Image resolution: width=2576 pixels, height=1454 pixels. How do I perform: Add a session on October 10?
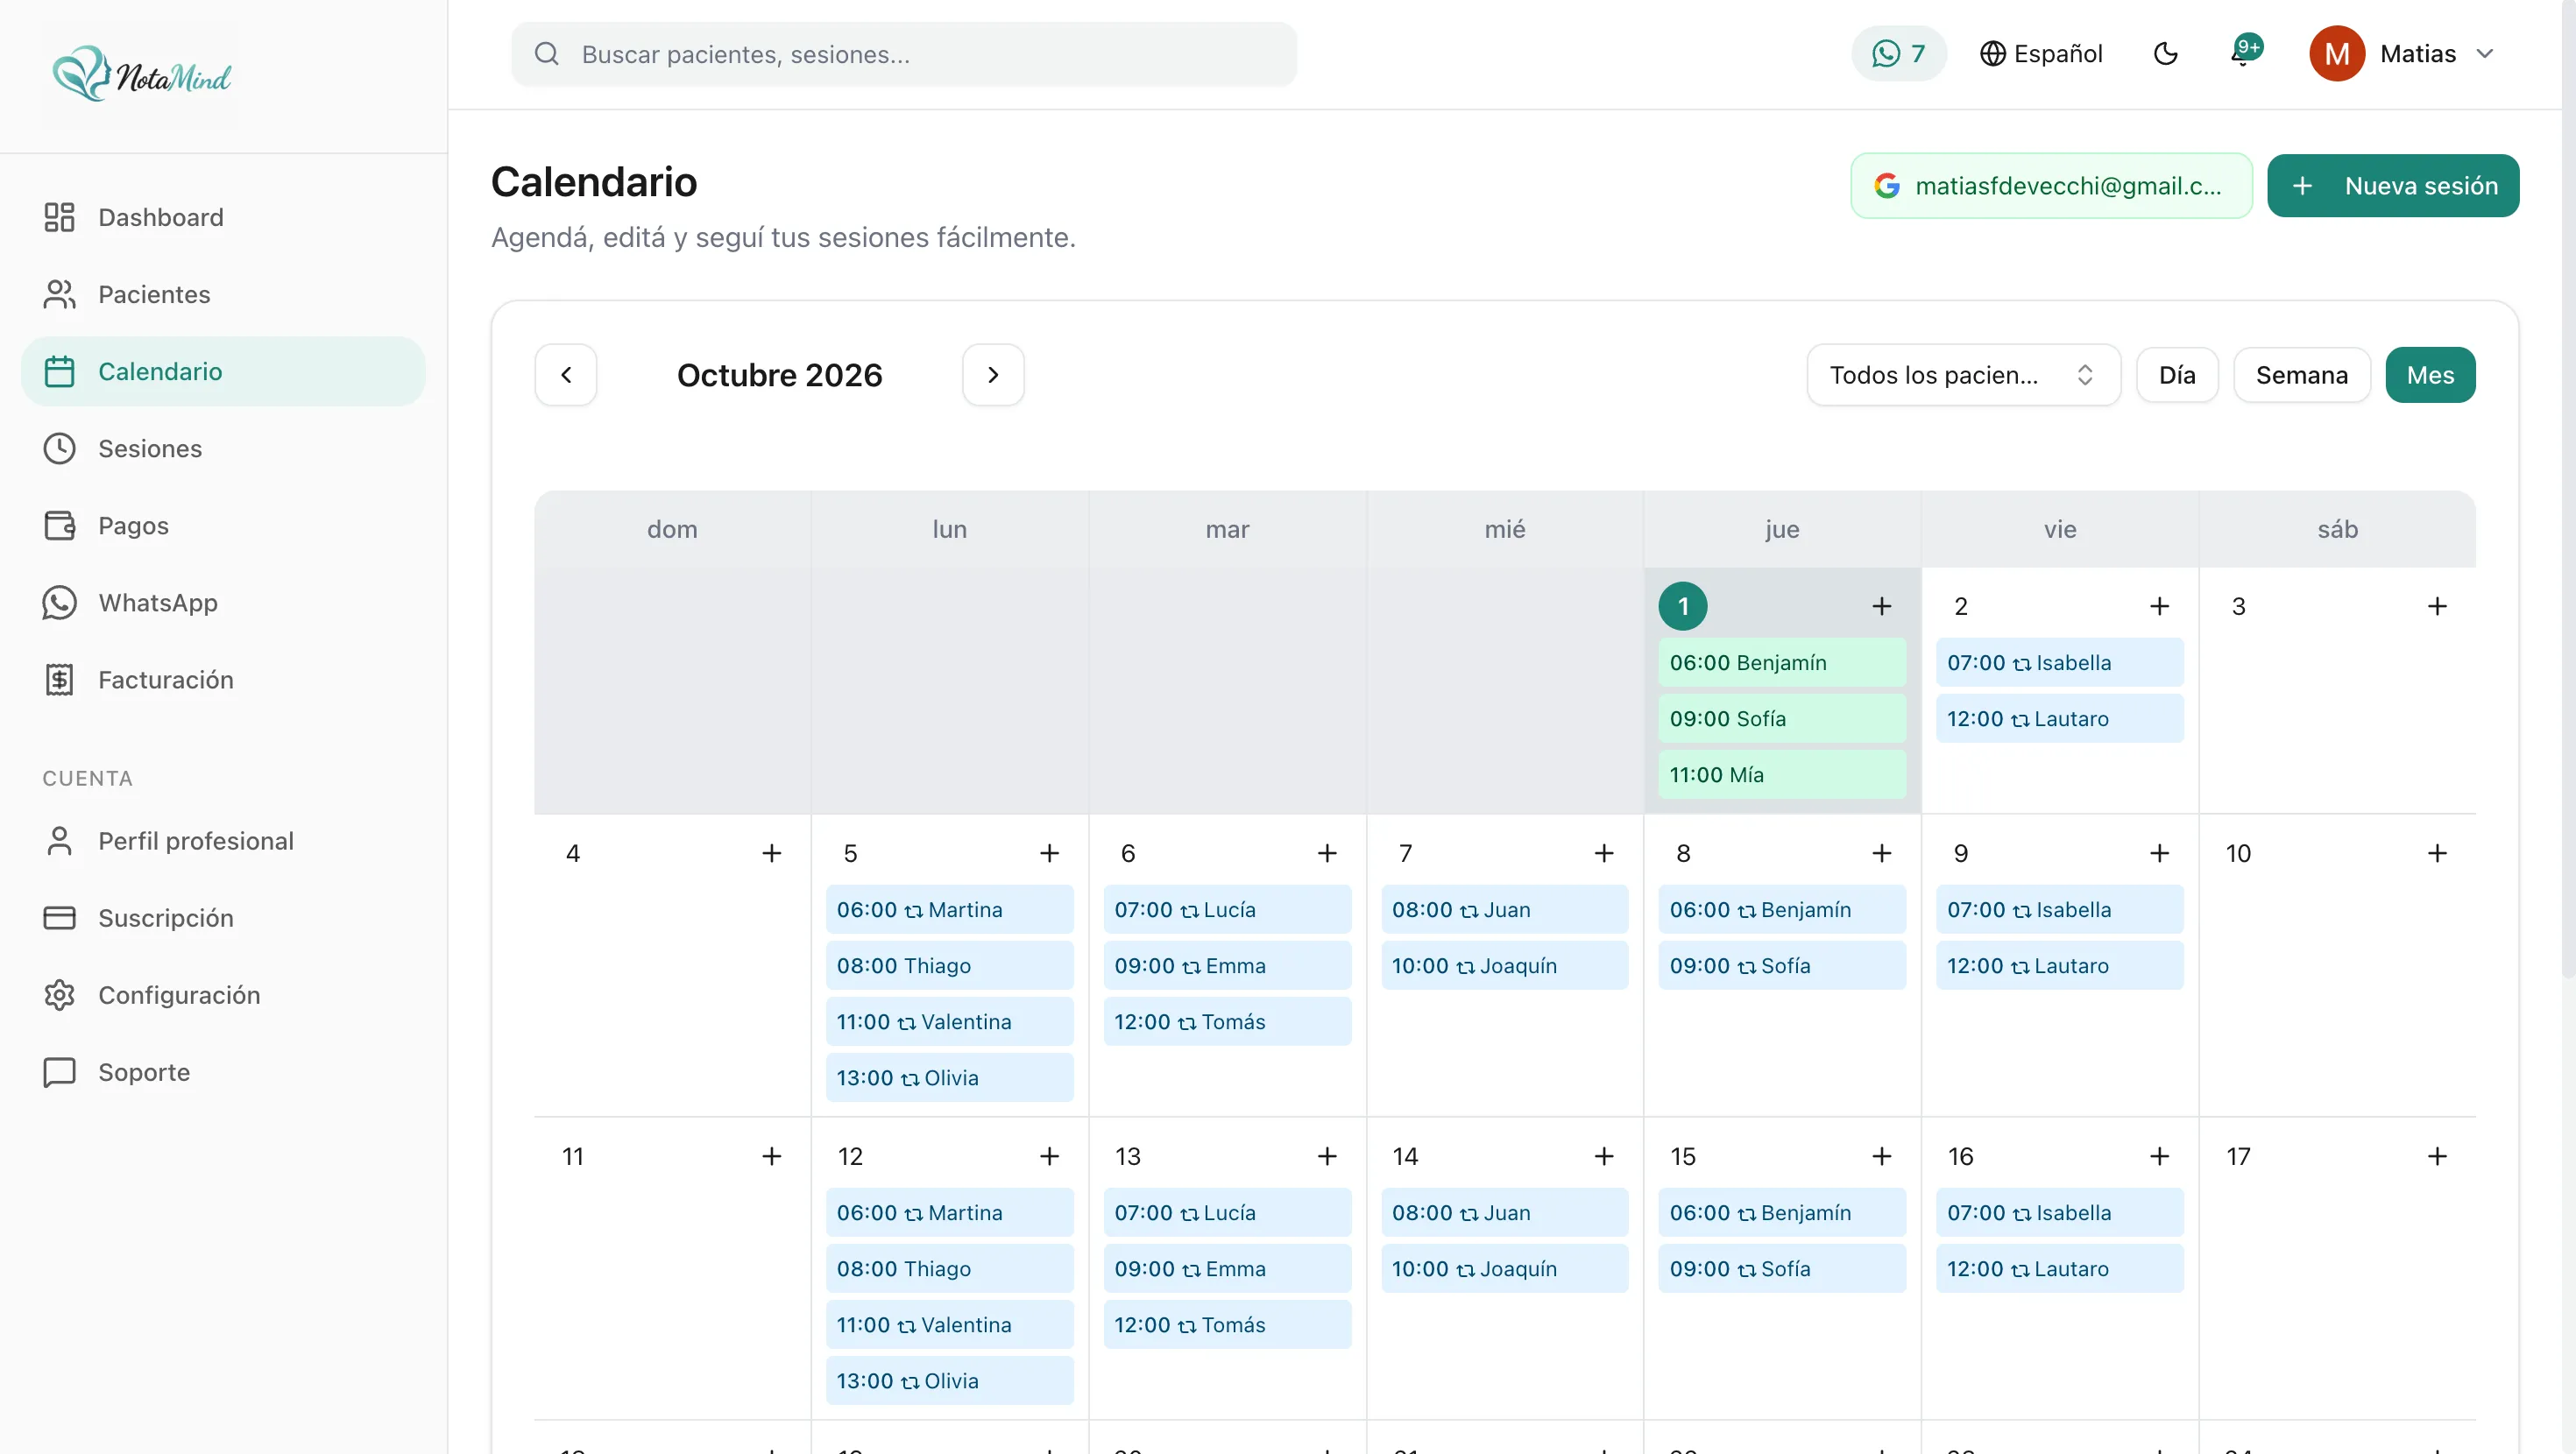click(x=2436, y=853)
